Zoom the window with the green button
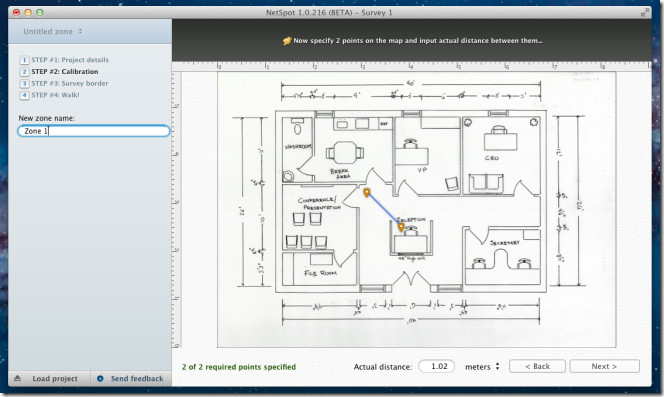This screenshot has width=664, height=397. click(x=39, y=12)
